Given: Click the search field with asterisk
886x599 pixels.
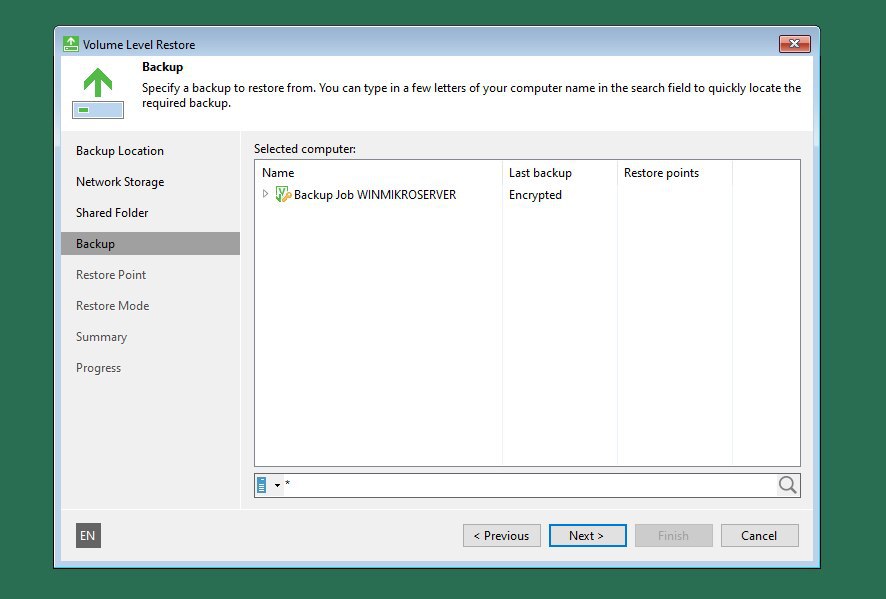Looking at the screenshot, I should coord(530,485).
